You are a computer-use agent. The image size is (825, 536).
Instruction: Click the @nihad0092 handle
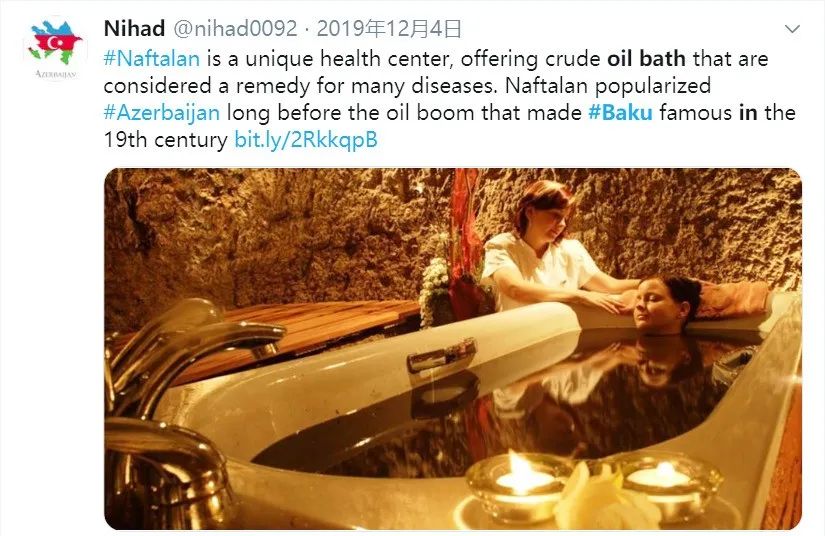(235, 28)
